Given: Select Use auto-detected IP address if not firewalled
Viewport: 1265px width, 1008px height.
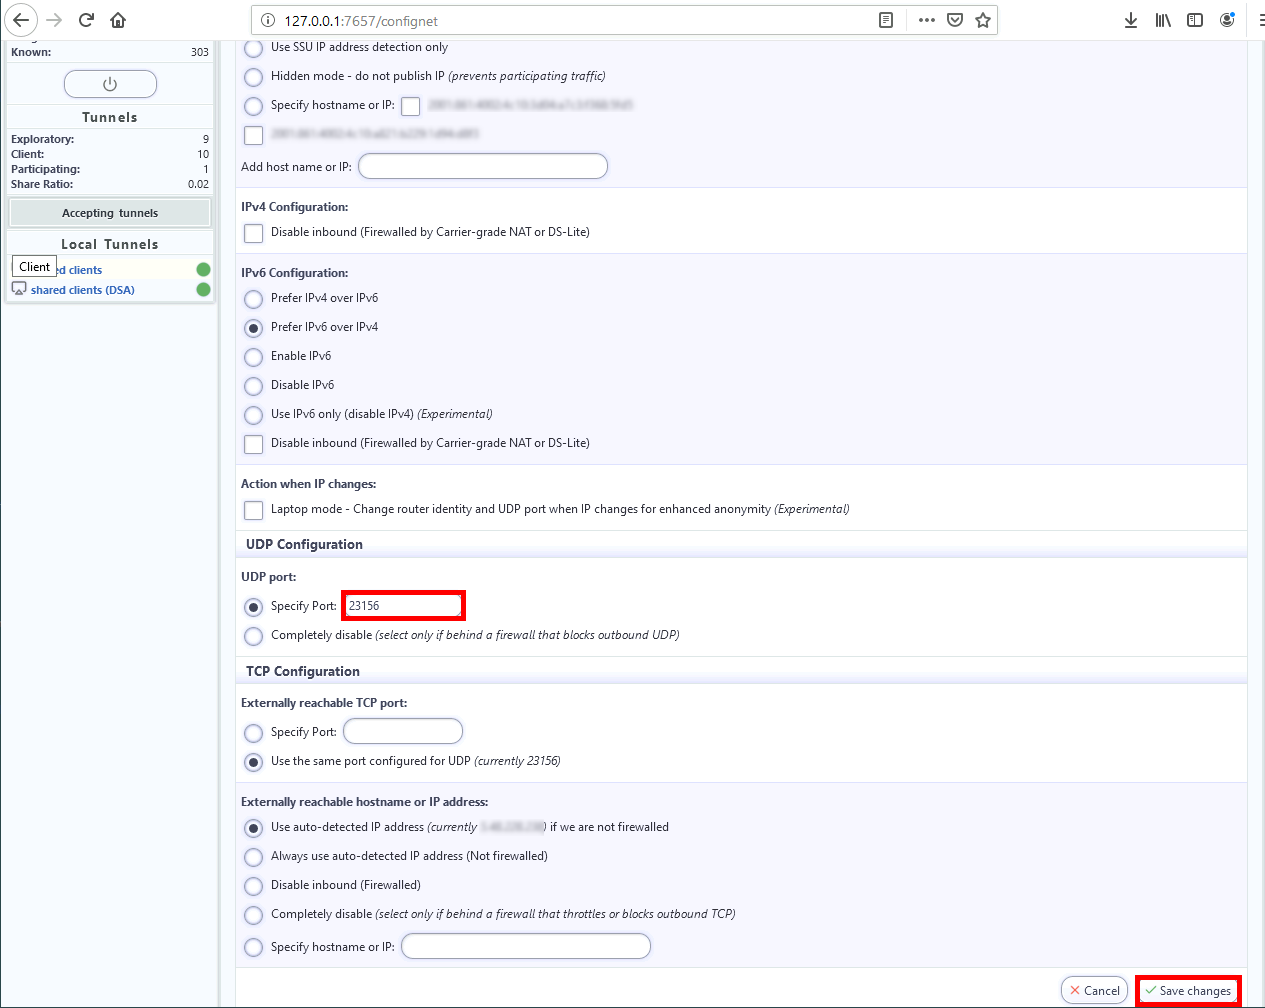Looking at the screenshot, I should 254,828.
